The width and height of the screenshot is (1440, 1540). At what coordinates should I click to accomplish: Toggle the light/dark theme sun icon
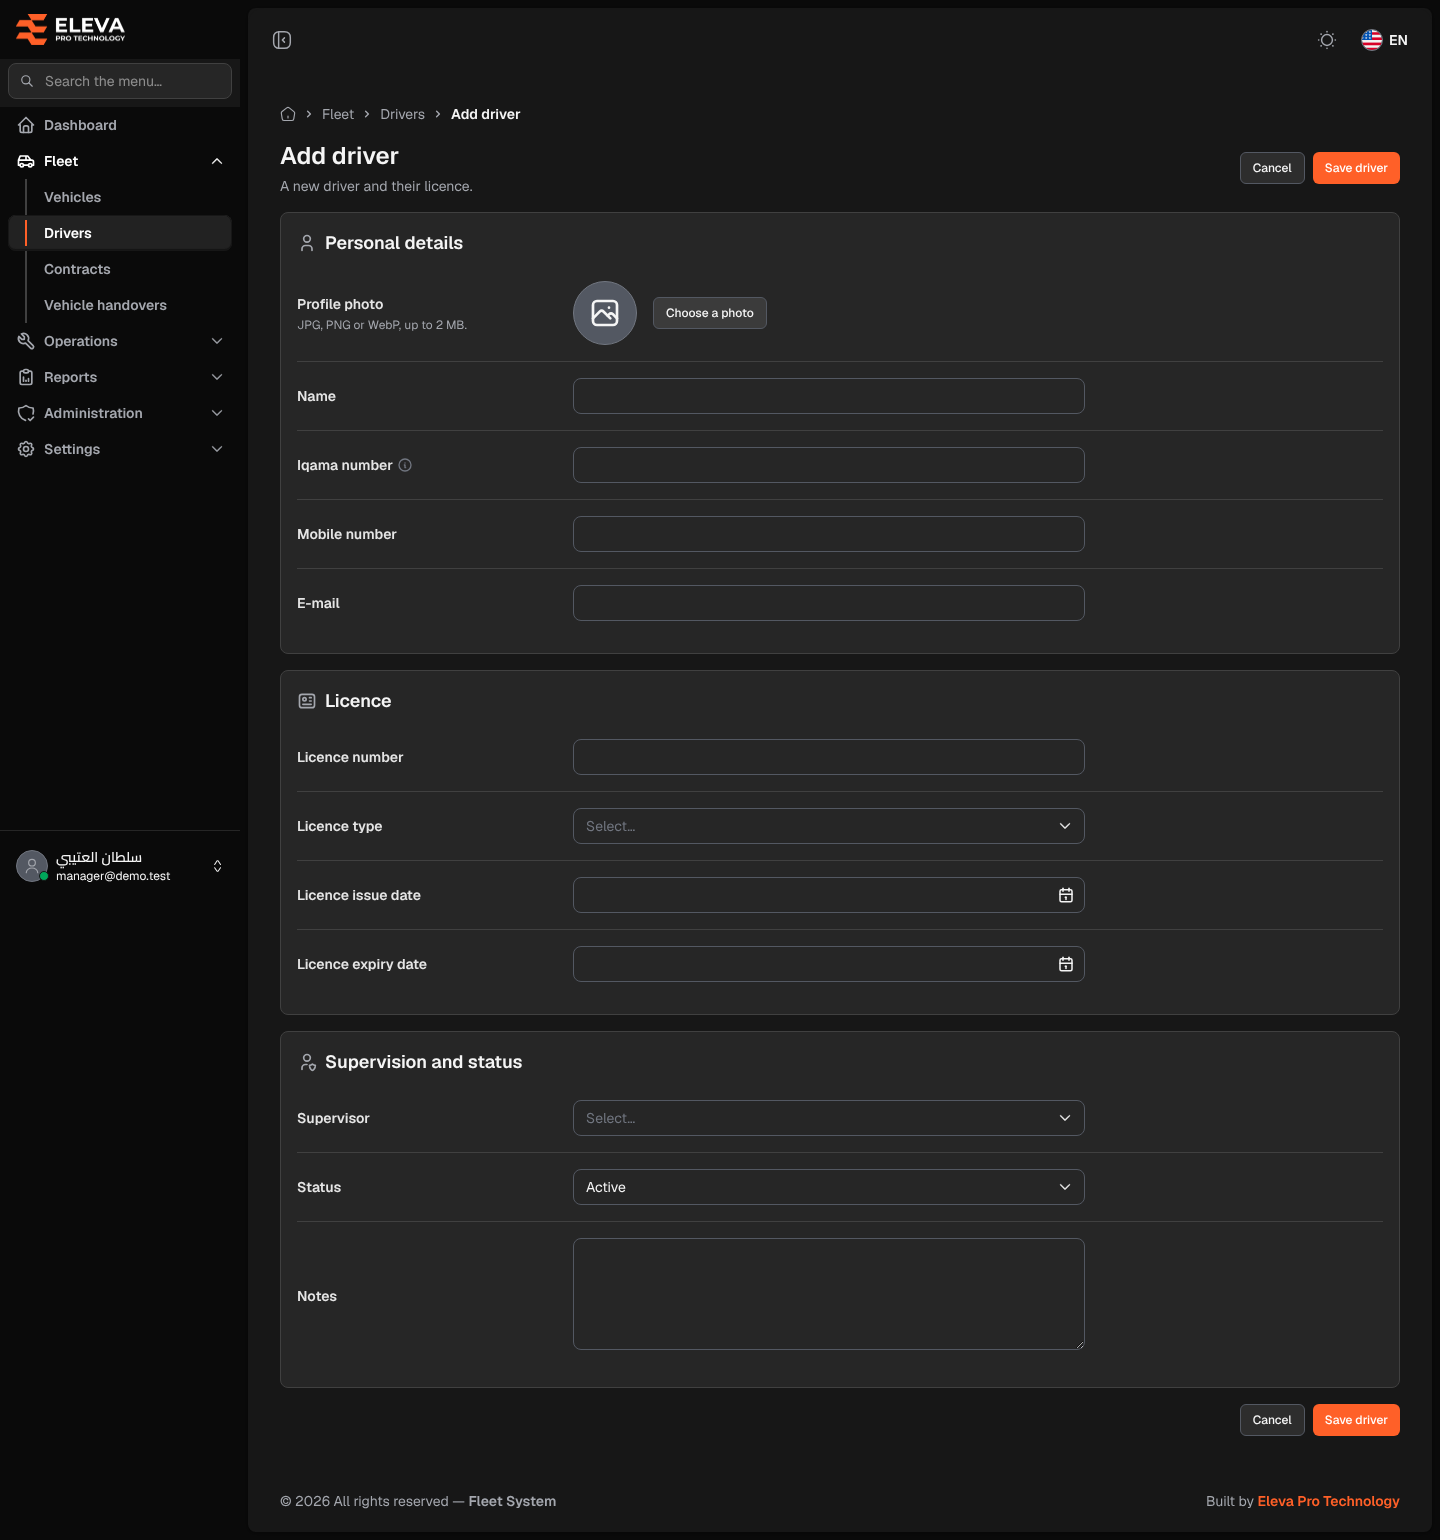pos(1327,40)
